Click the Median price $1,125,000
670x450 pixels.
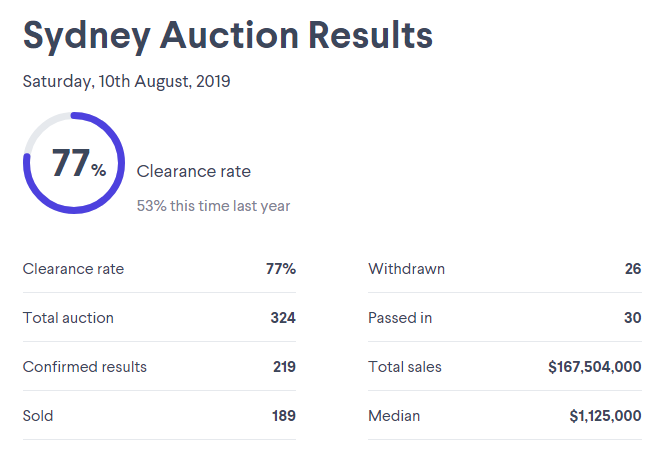[x=605, y=416]
